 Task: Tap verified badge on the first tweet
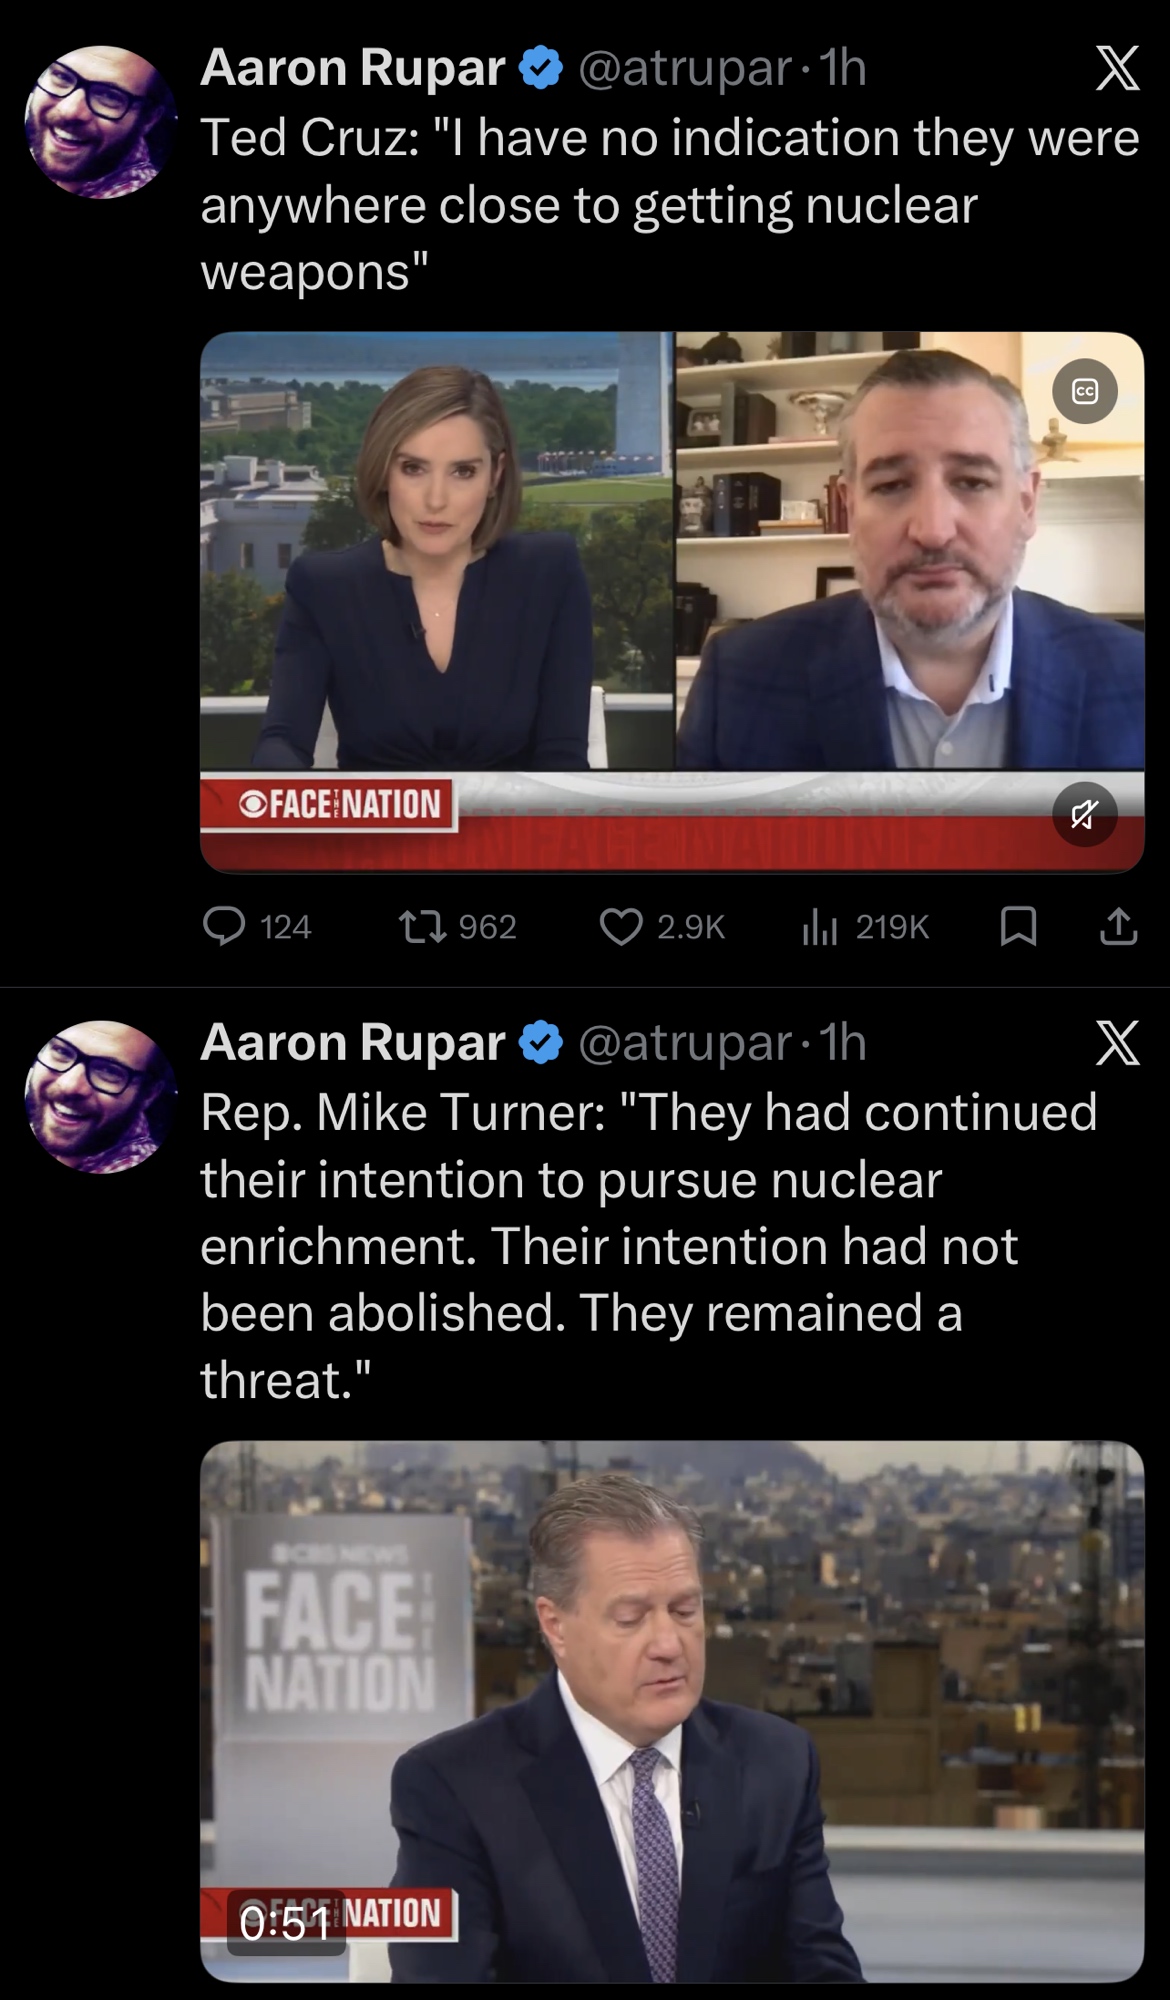(541, 68)
